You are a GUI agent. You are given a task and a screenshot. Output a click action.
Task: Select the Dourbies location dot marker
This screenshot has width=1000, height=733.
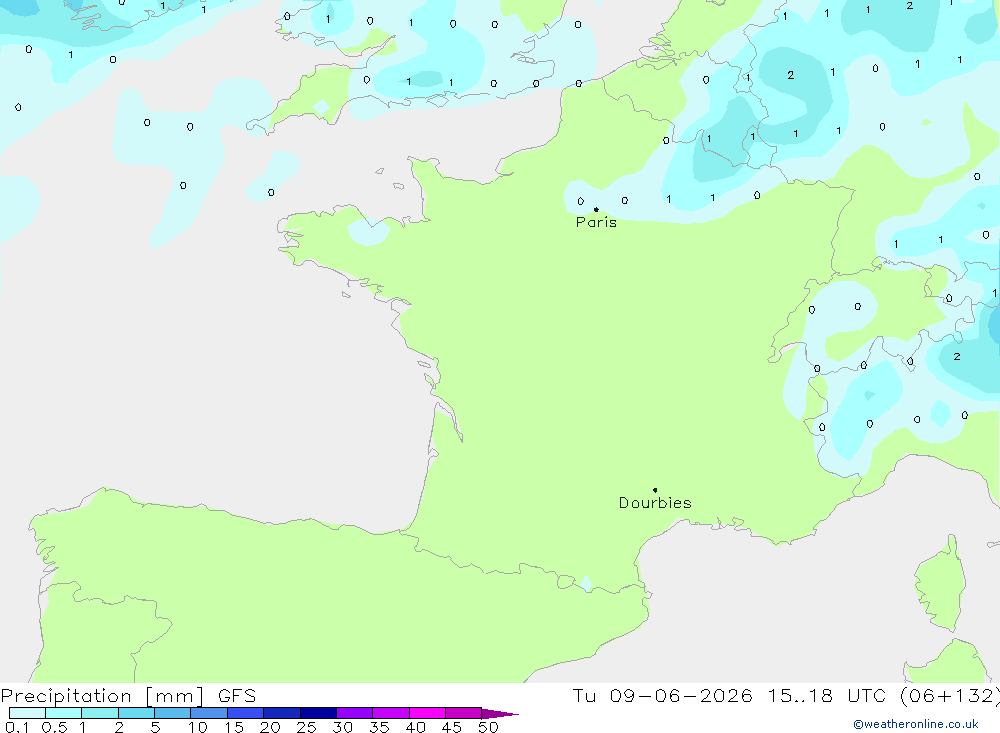pyautogui.click(x=655, y=490)
